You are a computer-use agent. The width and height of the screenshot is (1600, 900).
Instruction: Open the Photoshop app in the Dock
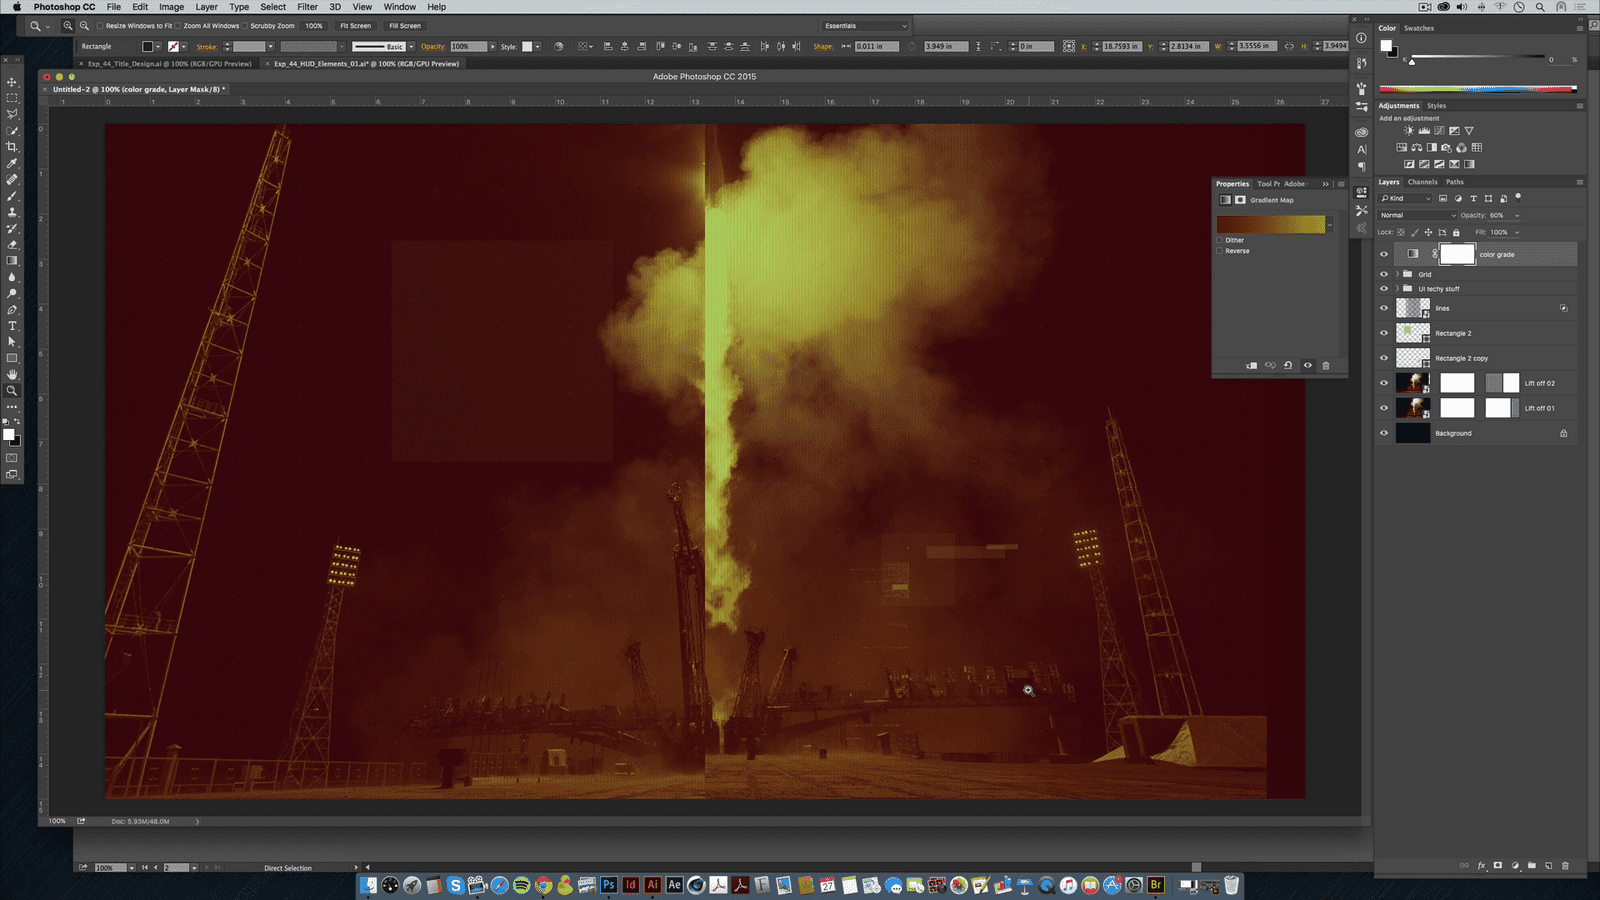[x=608, y=885]
